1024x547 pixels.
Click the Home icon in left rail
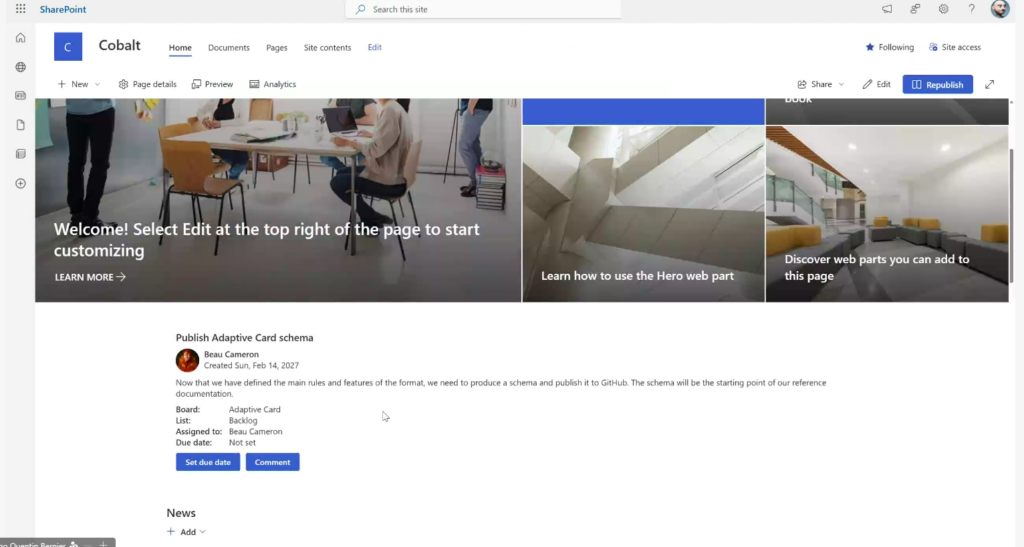coord(20,38)
